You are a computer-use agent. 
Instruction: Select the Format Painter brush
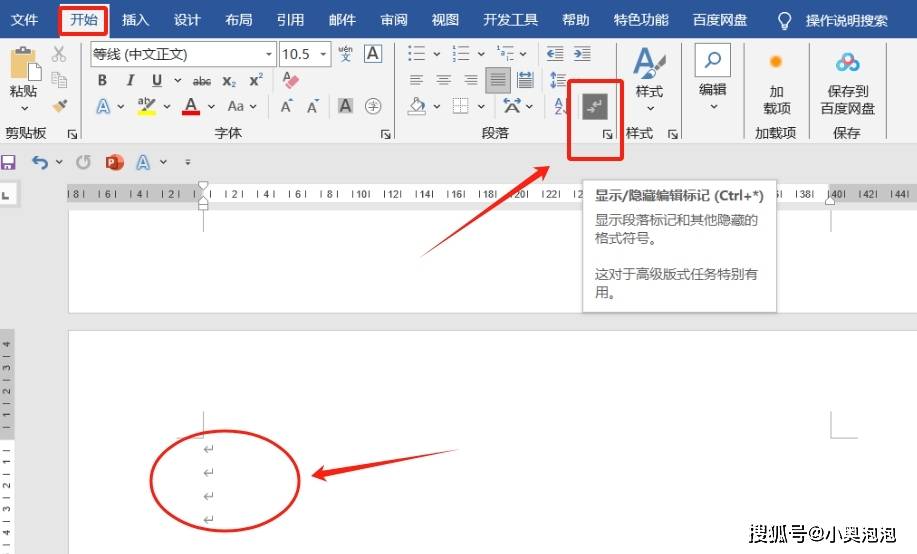(x=59, y=106)
